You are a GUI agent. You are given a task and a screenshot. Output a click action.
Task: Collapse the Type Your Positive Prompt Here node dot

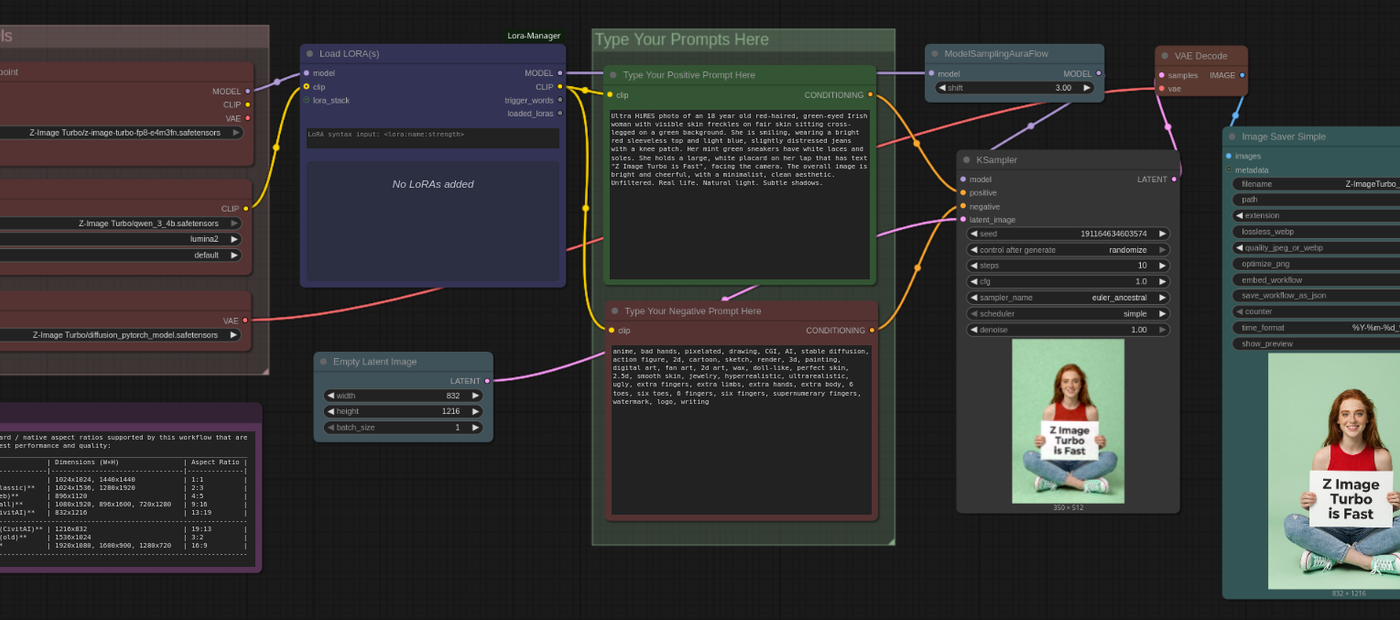click(613, 75)
